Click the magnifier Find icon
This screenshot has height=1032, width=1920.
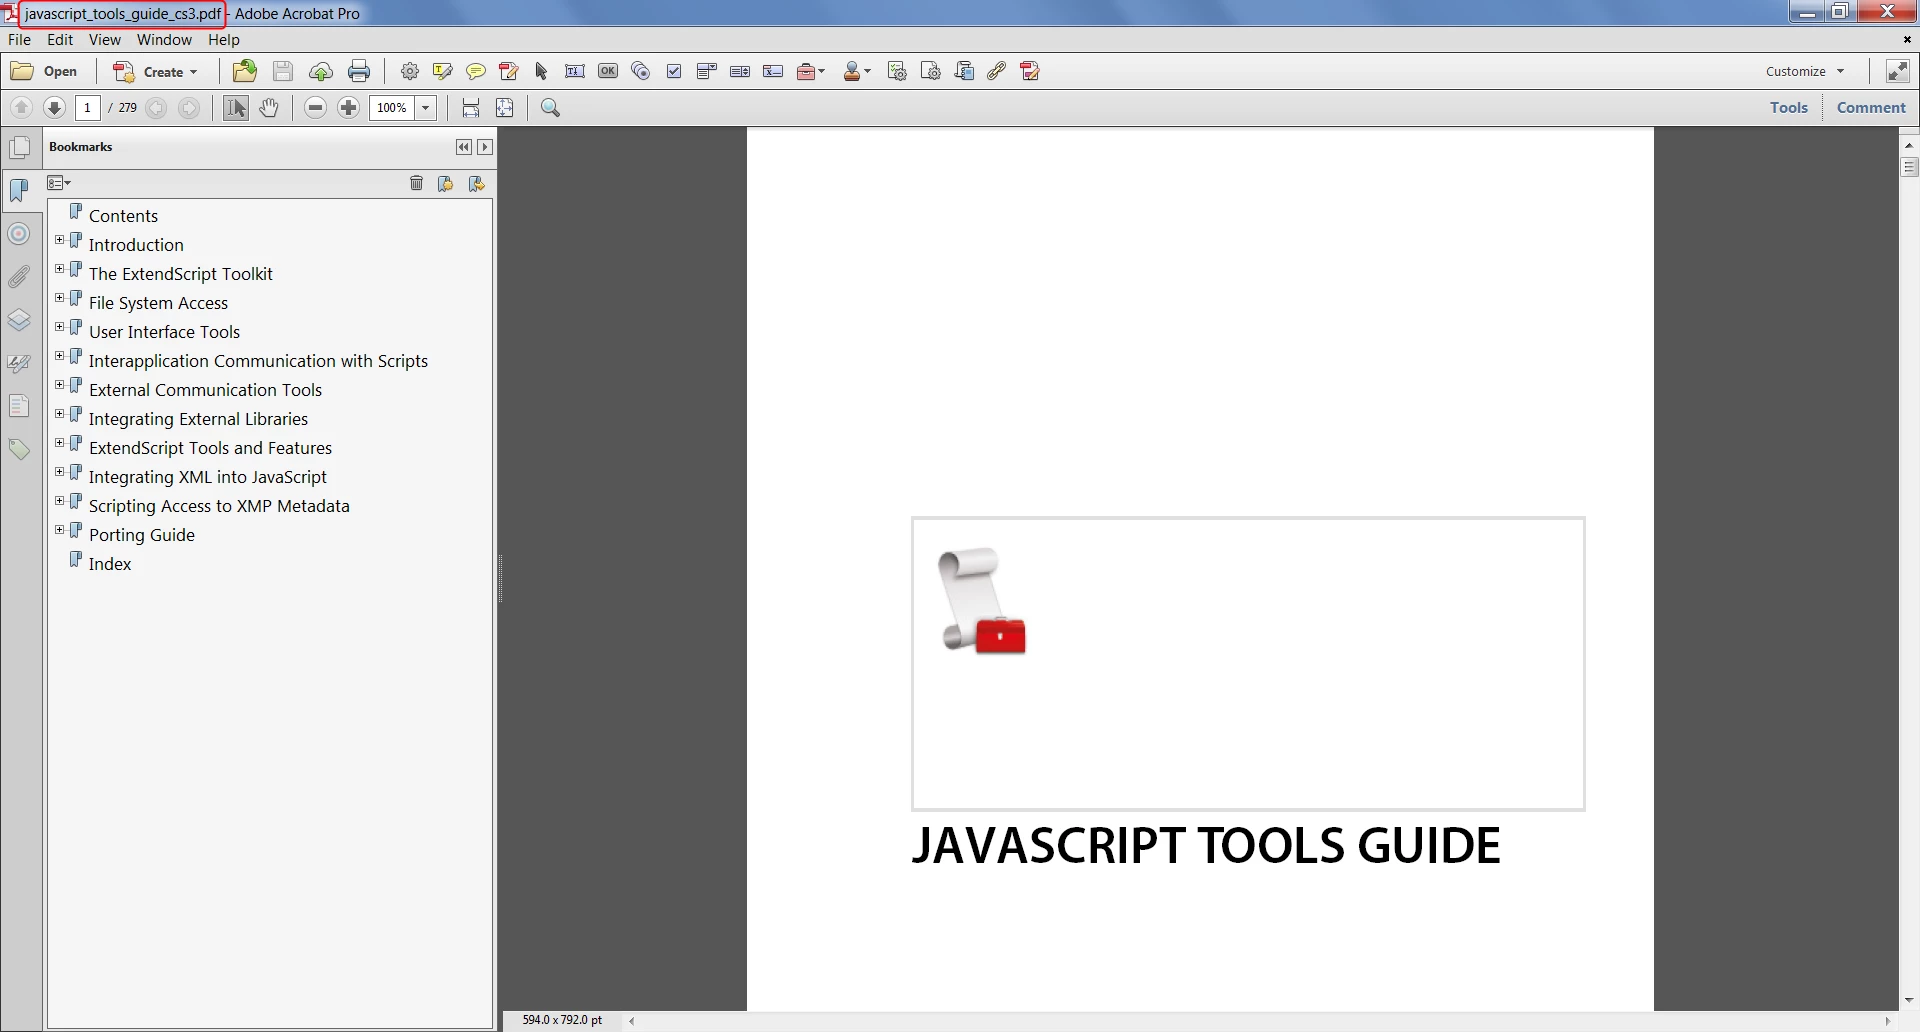click(550, 108)
